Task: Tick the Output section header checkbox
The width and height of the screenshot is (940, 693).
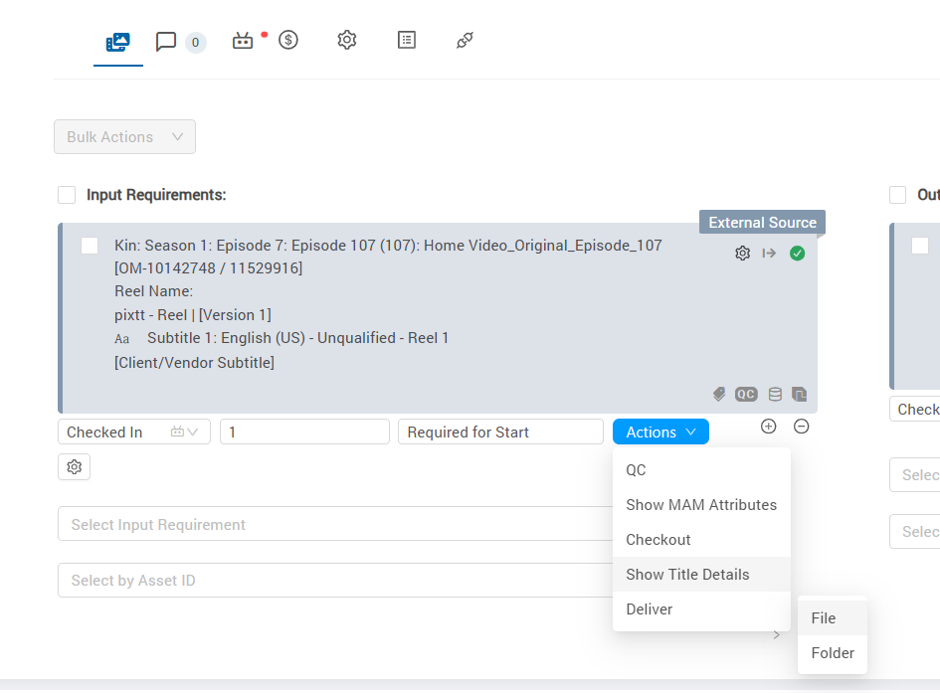Action: pyautogui.click(x=897, y=195)
